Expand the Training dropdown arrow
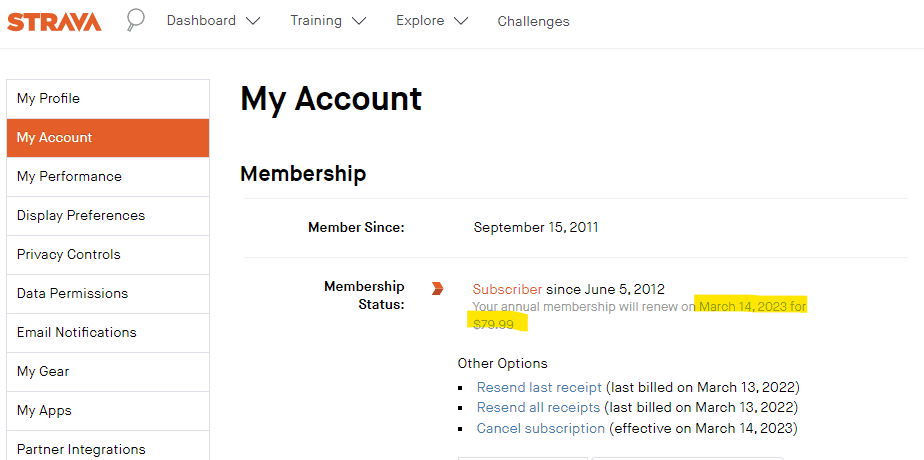The width and height of the screenshot is (924, 460). pyautogui.click(x=359, y=21)
